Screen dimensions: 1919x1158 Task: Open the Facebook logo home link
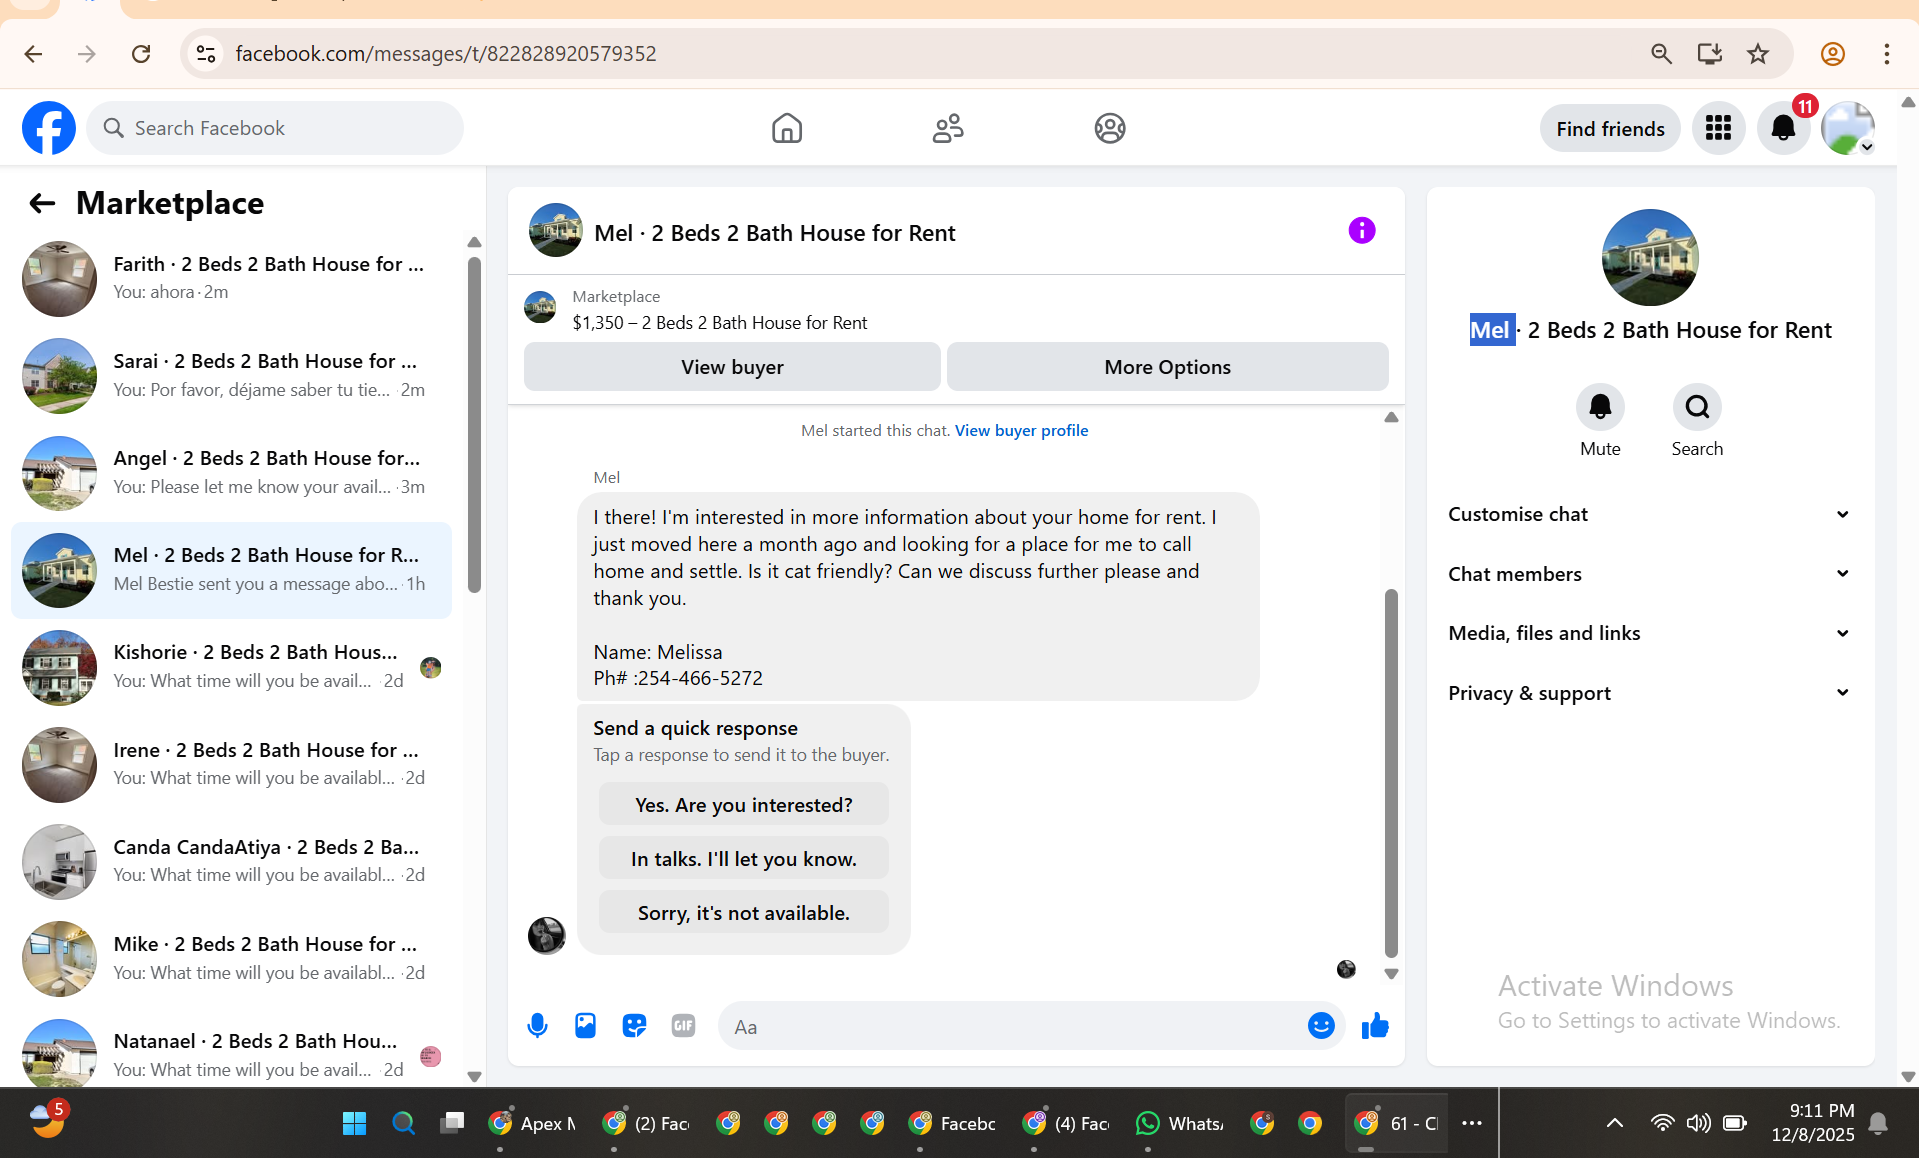coord(49,128)
